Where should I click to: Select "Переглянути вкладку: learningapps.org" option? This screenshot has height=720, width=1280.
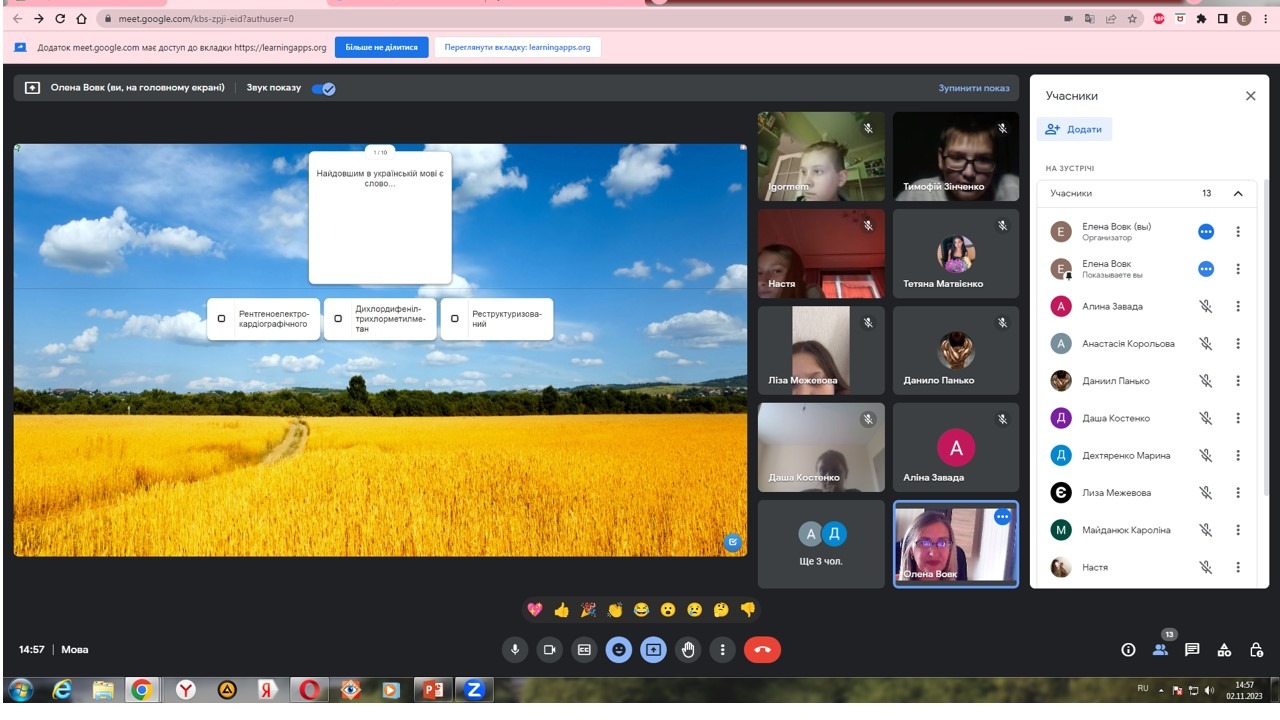point(517,47)
